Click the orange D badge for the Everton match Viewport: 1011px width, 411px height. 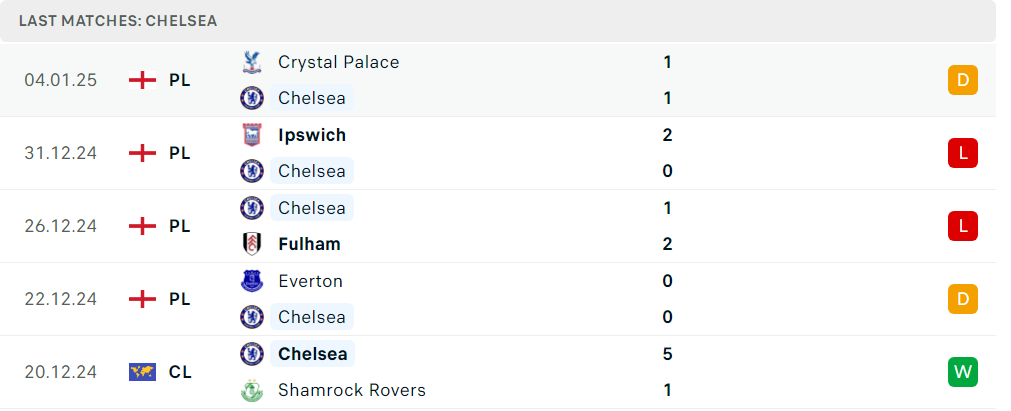pos(963,299)
